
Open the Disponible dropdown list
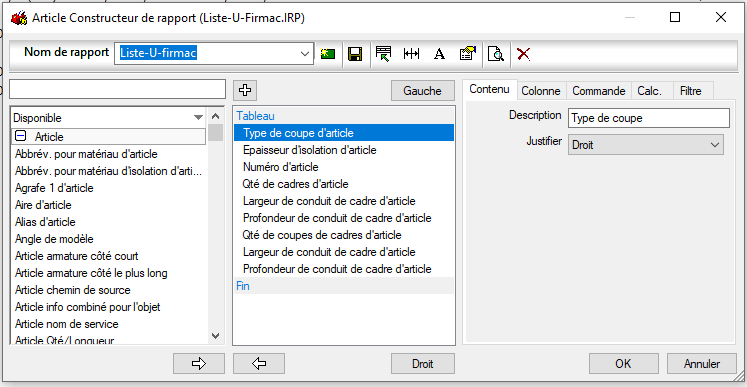pos(198,118)
